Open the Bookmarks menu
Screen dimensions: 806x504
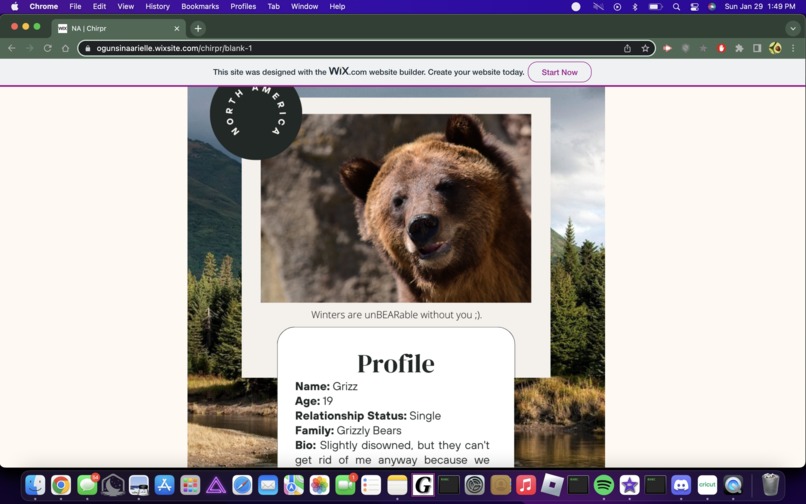[200, 7]
